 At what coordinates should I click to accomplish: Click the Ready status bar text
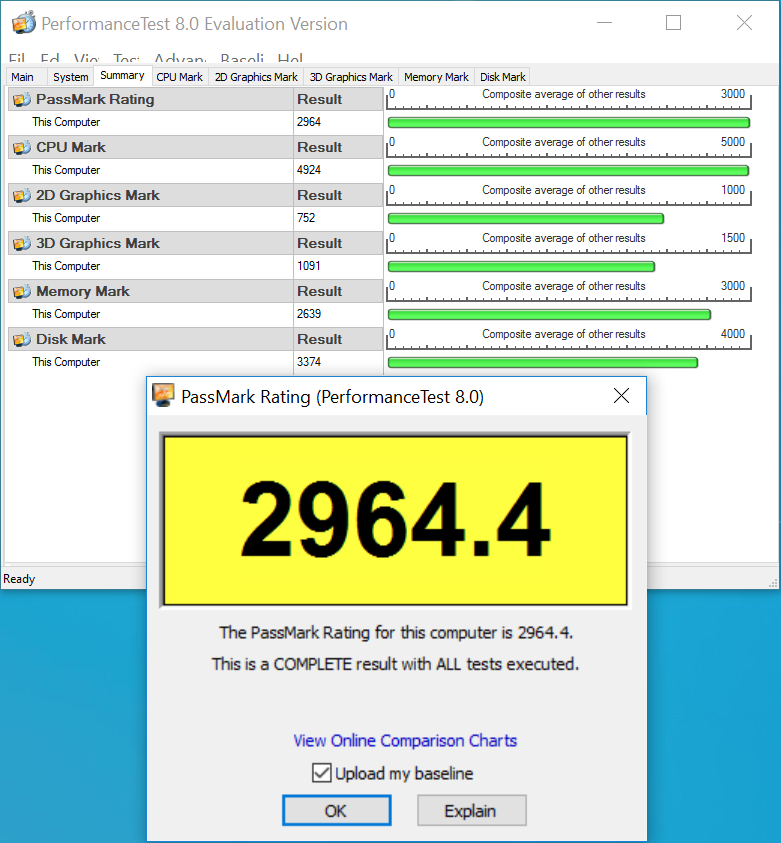(x=19, y=579)
